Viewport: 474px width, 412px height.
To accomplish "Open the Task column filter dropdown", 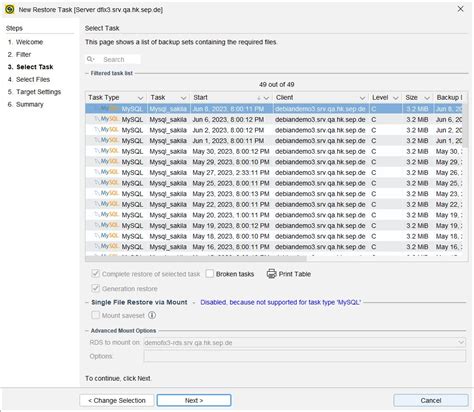I will pos(183,98).
